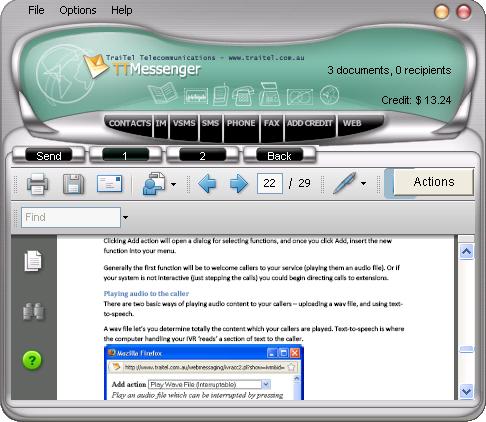486x422 pixels.
Task: Click the green help question mark icon
Action: 32,360
